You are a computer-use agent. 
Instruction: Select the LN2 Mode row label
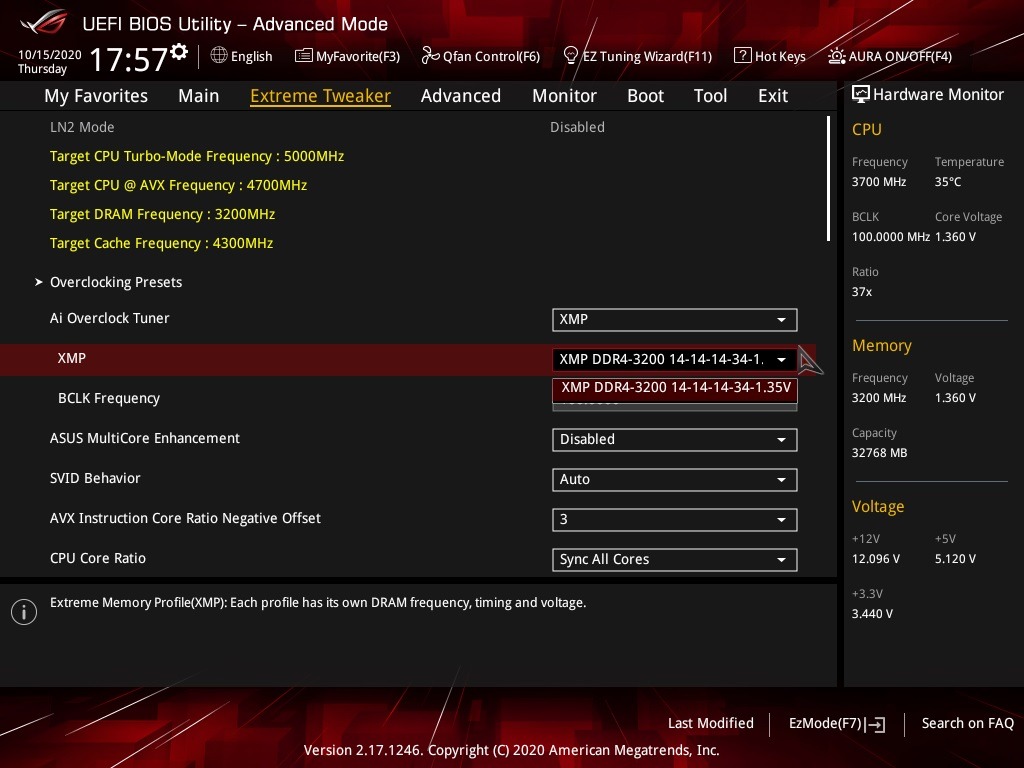[82, 127]
